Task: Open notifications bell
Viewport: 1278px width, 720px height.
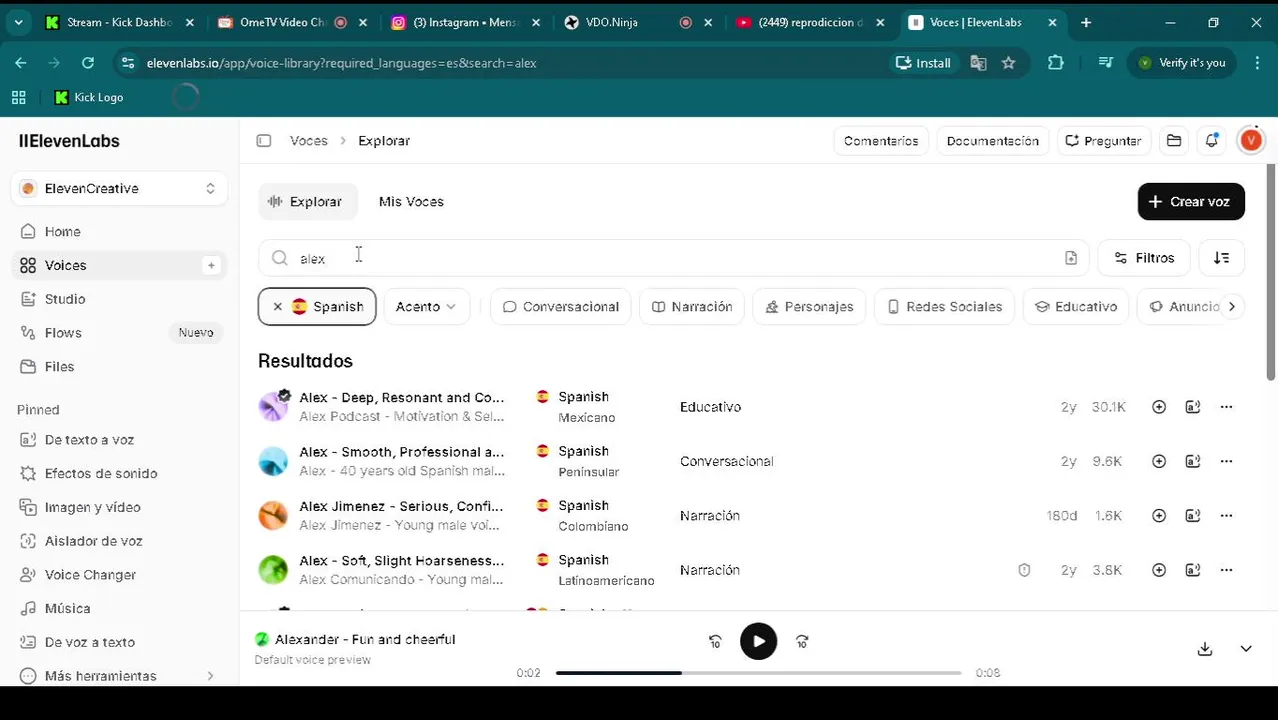Action: [1211, 141]
